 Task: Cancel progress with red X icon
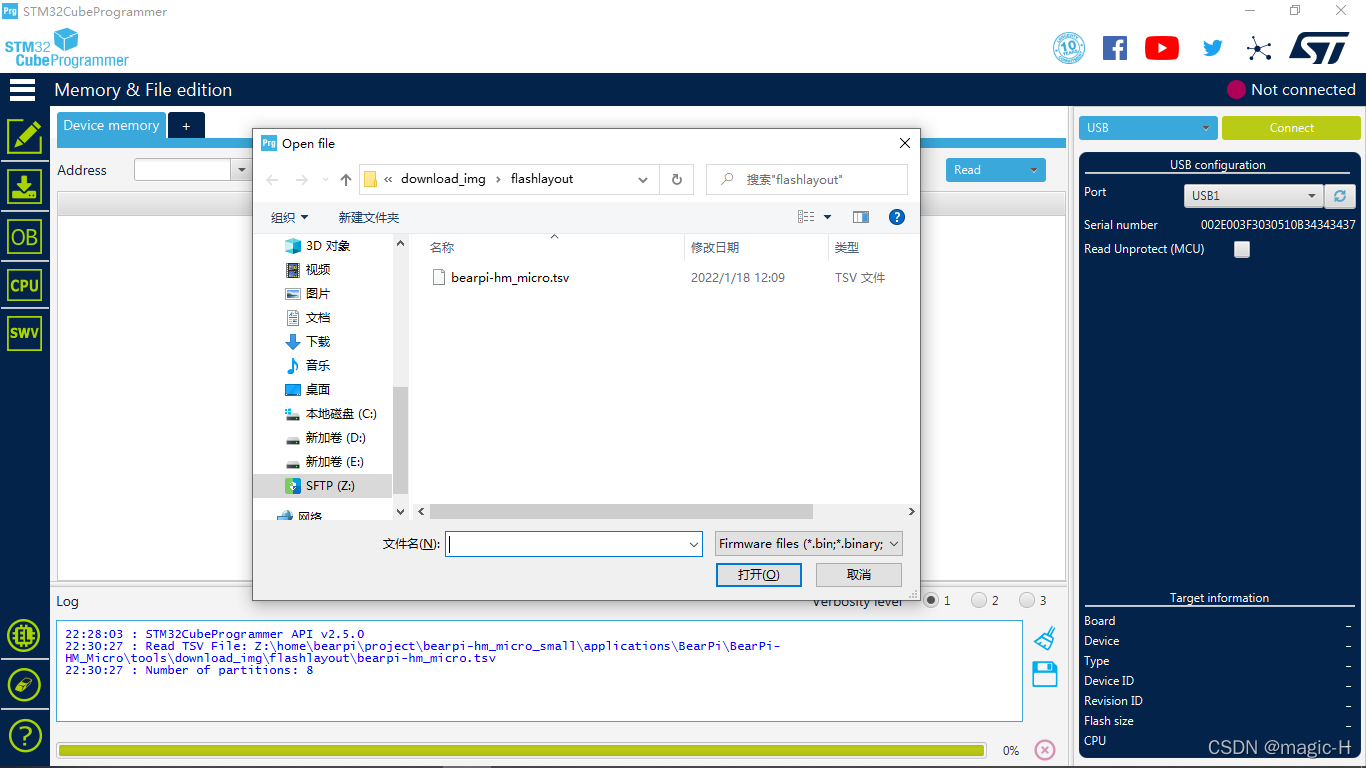coord(1045,750)
